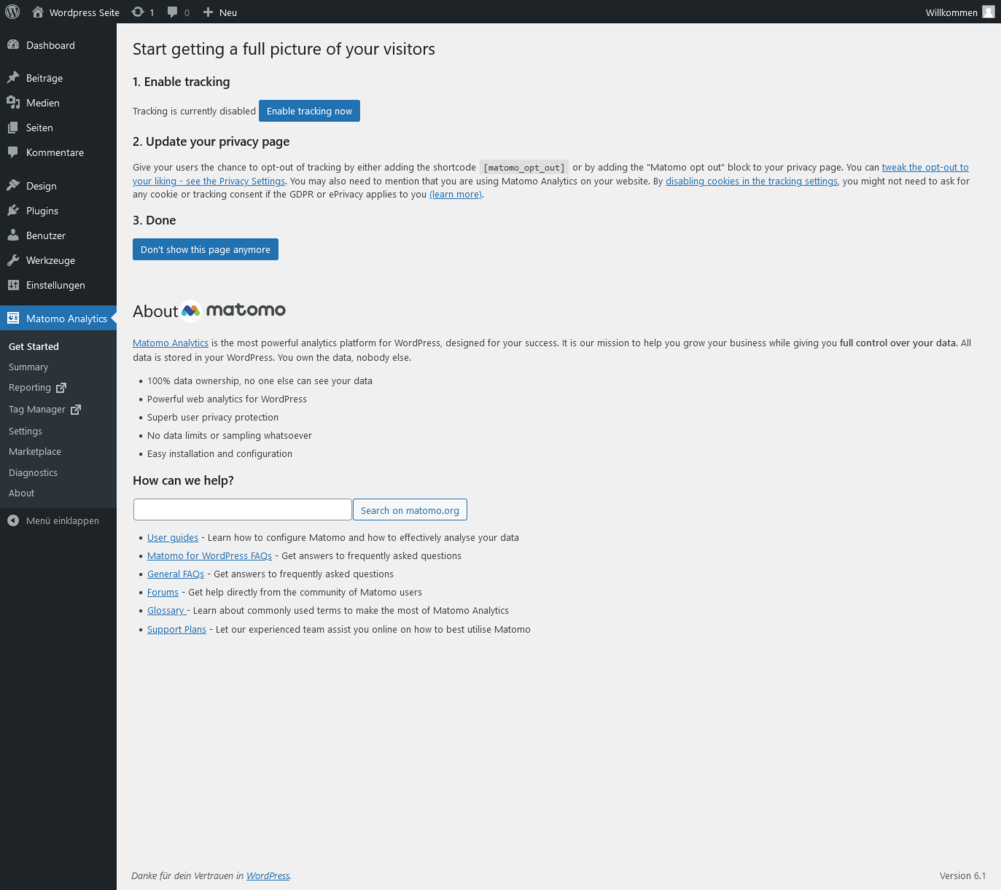Image resolution: width=1001 pixels, height=890 pixels.
Task: Click the Plugins icon in sidebar
Action: coord(13,211)
